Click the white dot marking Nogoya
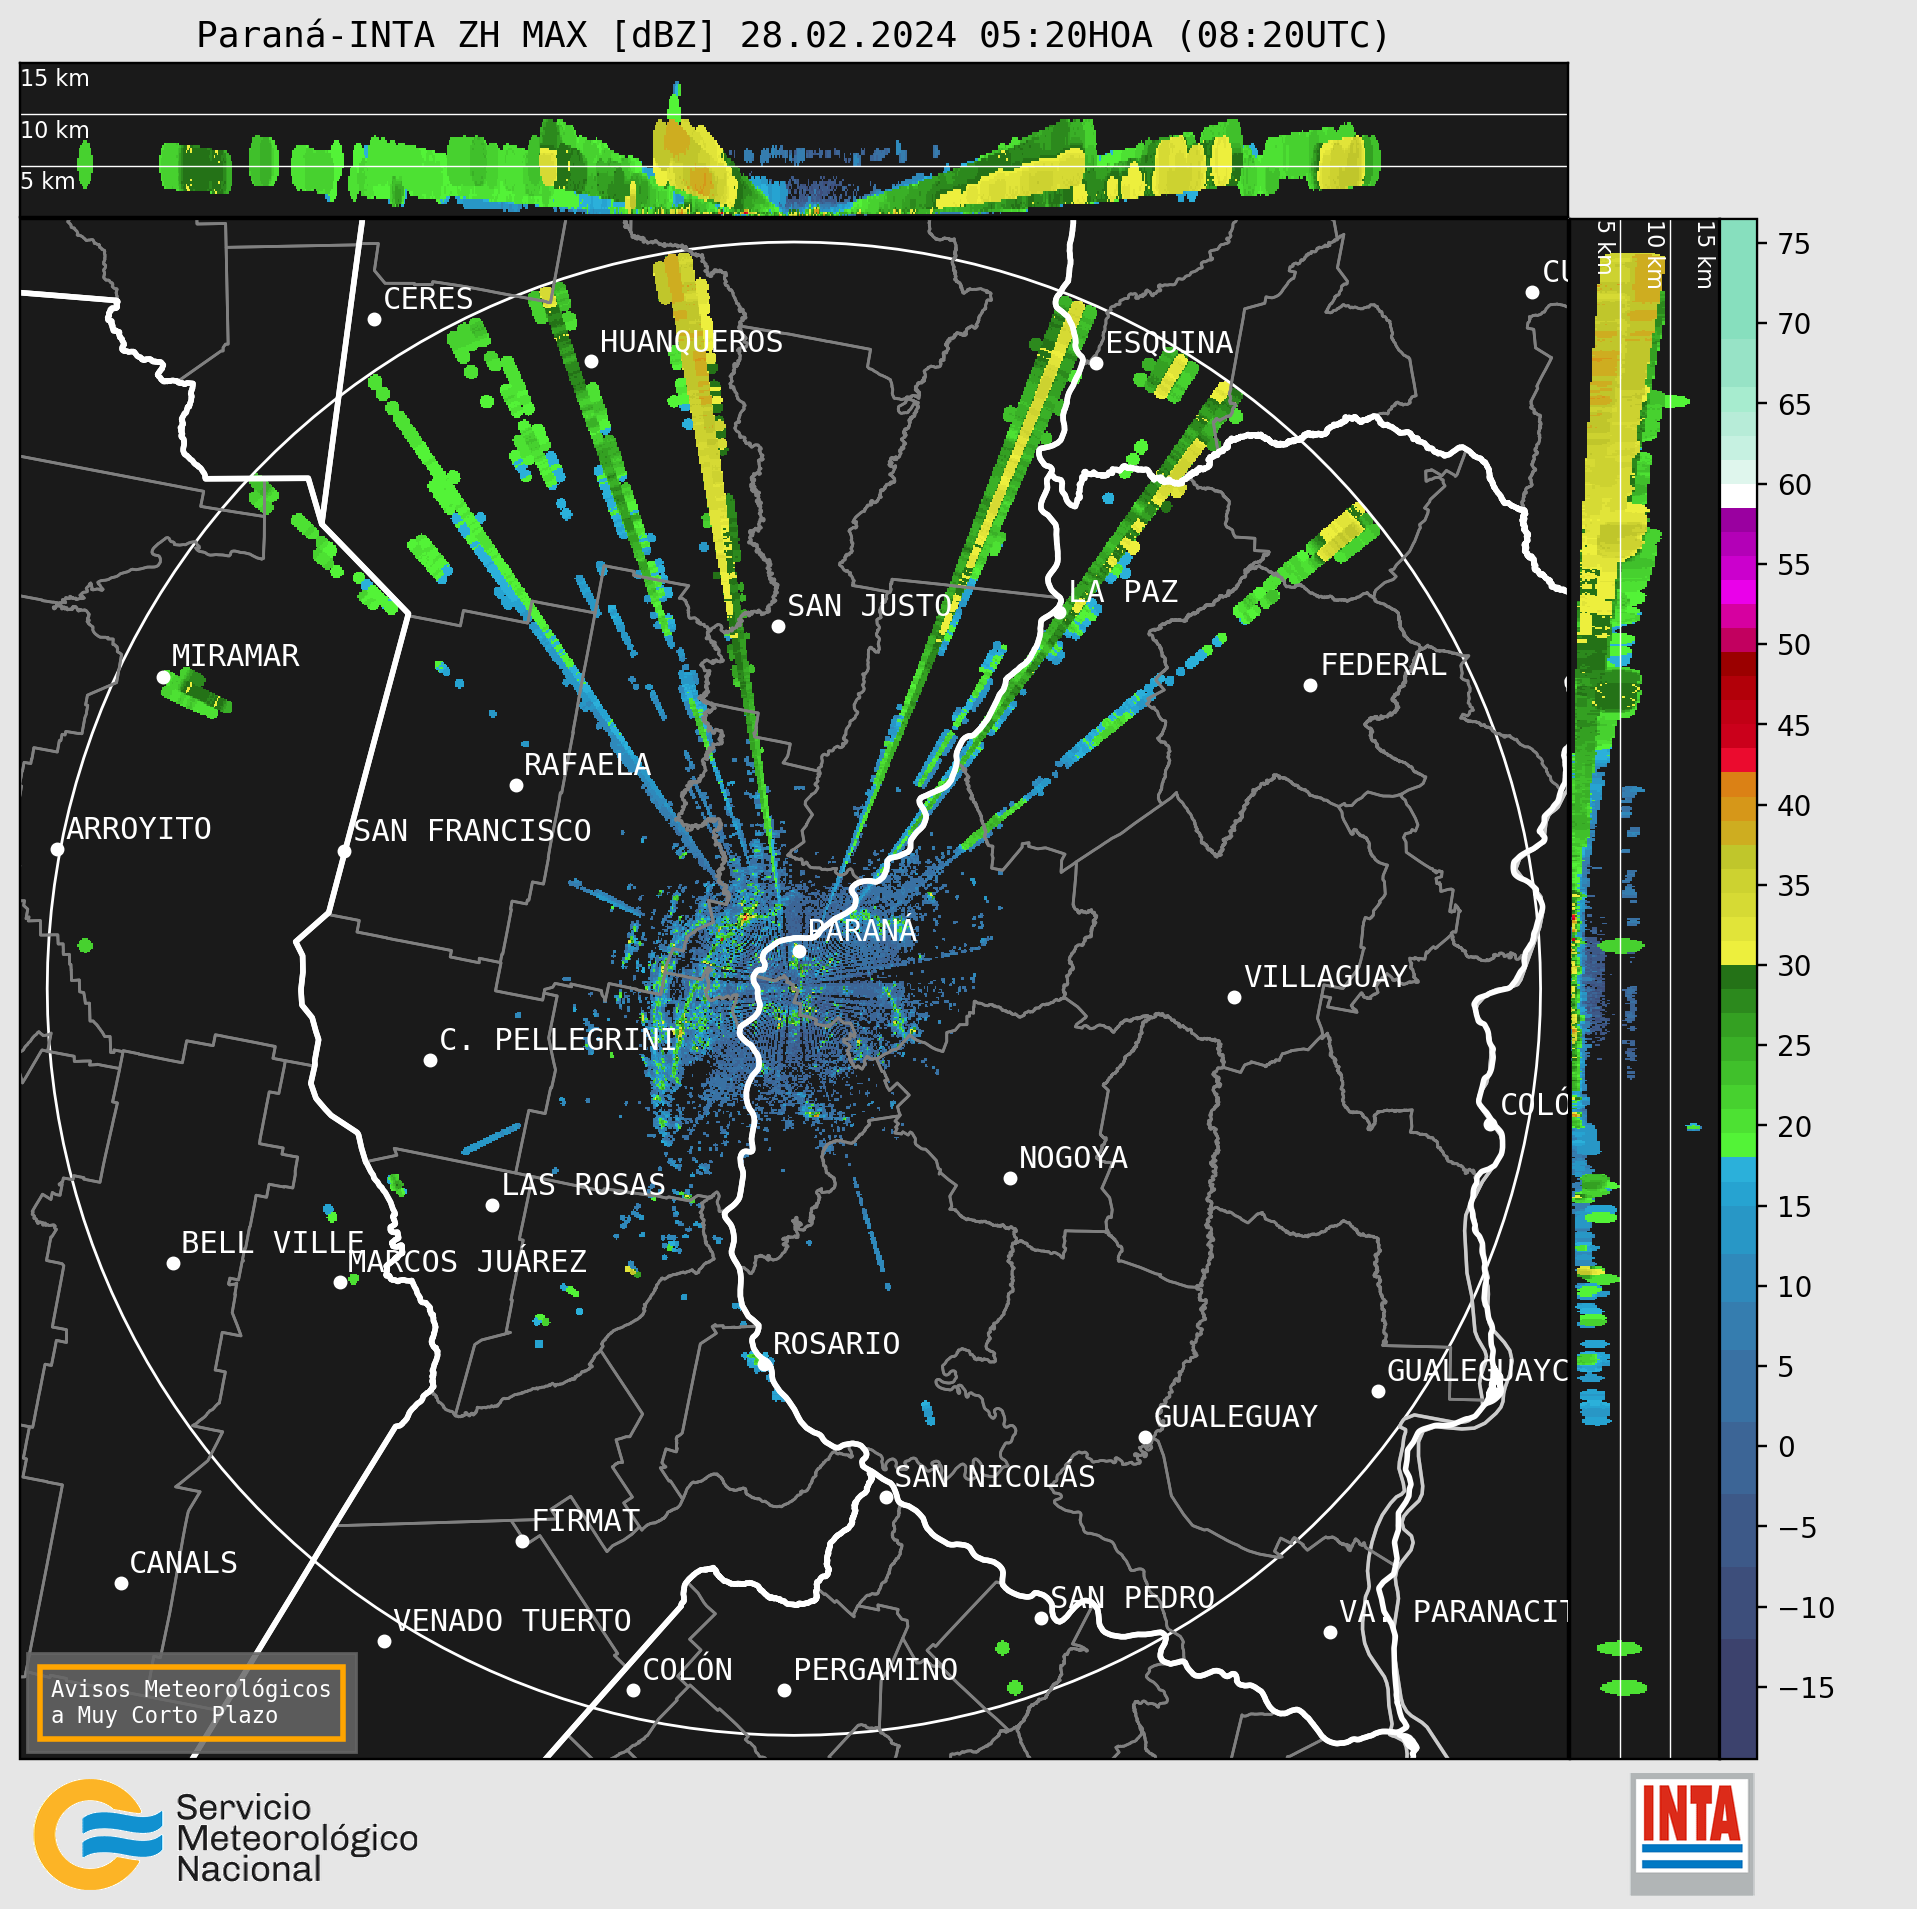Screen dimensions: 1917x1909 1010,1179
